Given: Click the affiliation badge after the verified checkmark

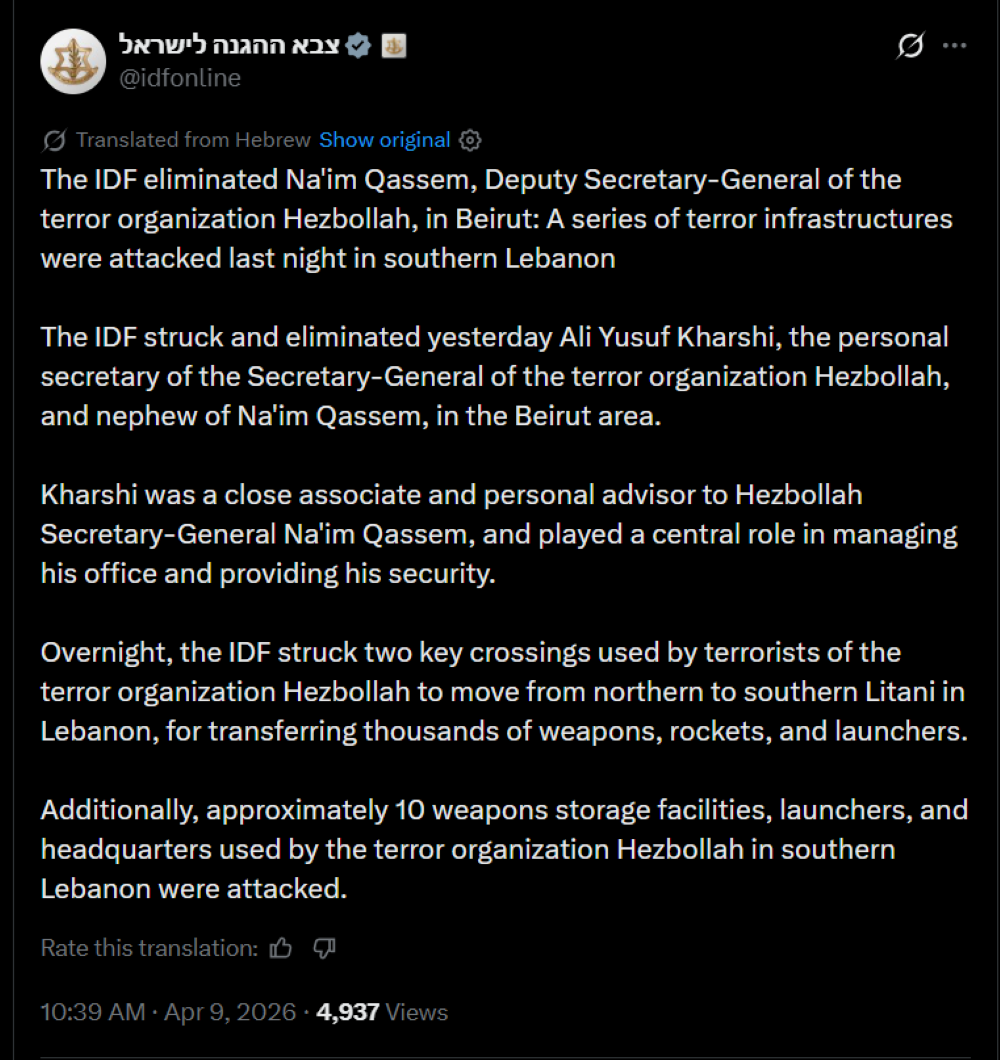Looking at the screenshot, I should point(394,45).
